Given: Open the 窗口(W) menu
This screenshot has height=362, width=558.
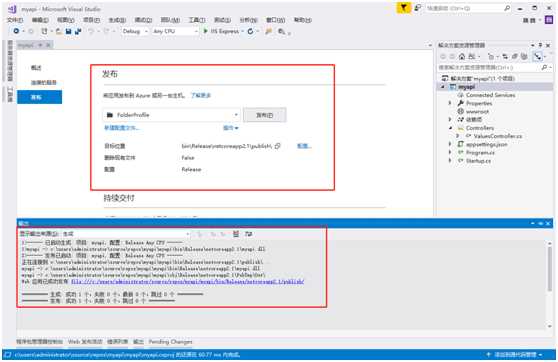Looking at the screenshot, I should point(275,20).
